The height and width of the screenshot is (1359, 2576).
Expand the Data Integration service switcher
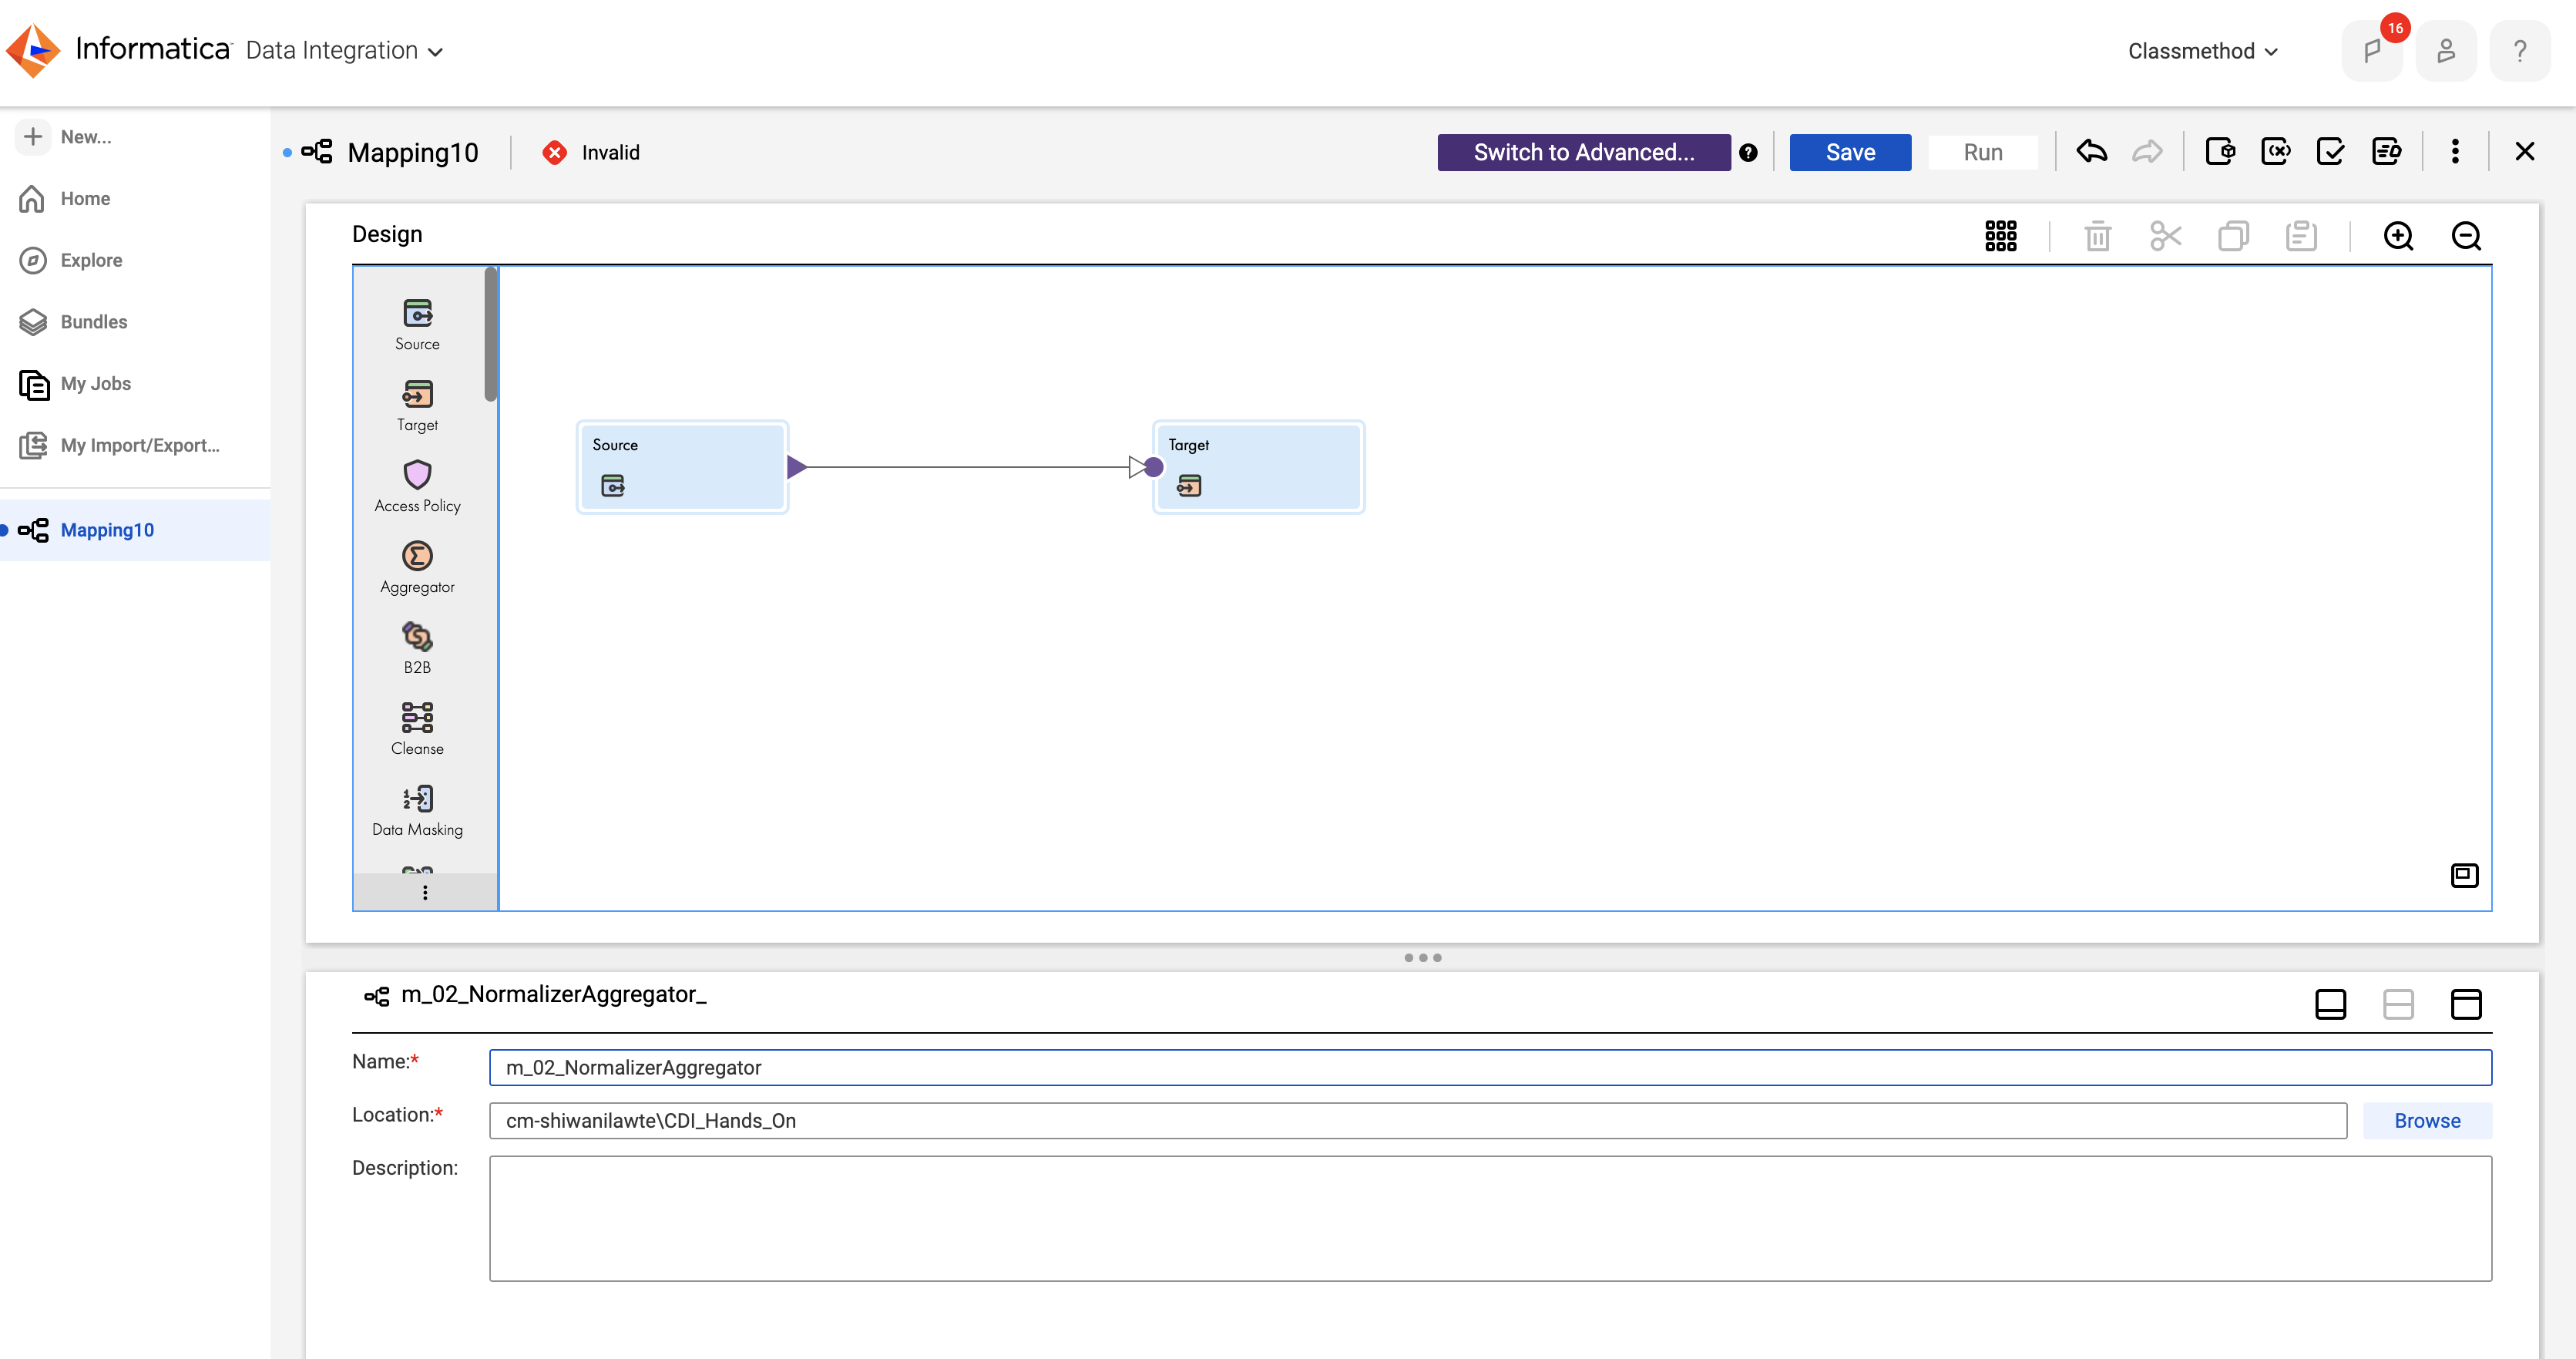tap(344, 51)
